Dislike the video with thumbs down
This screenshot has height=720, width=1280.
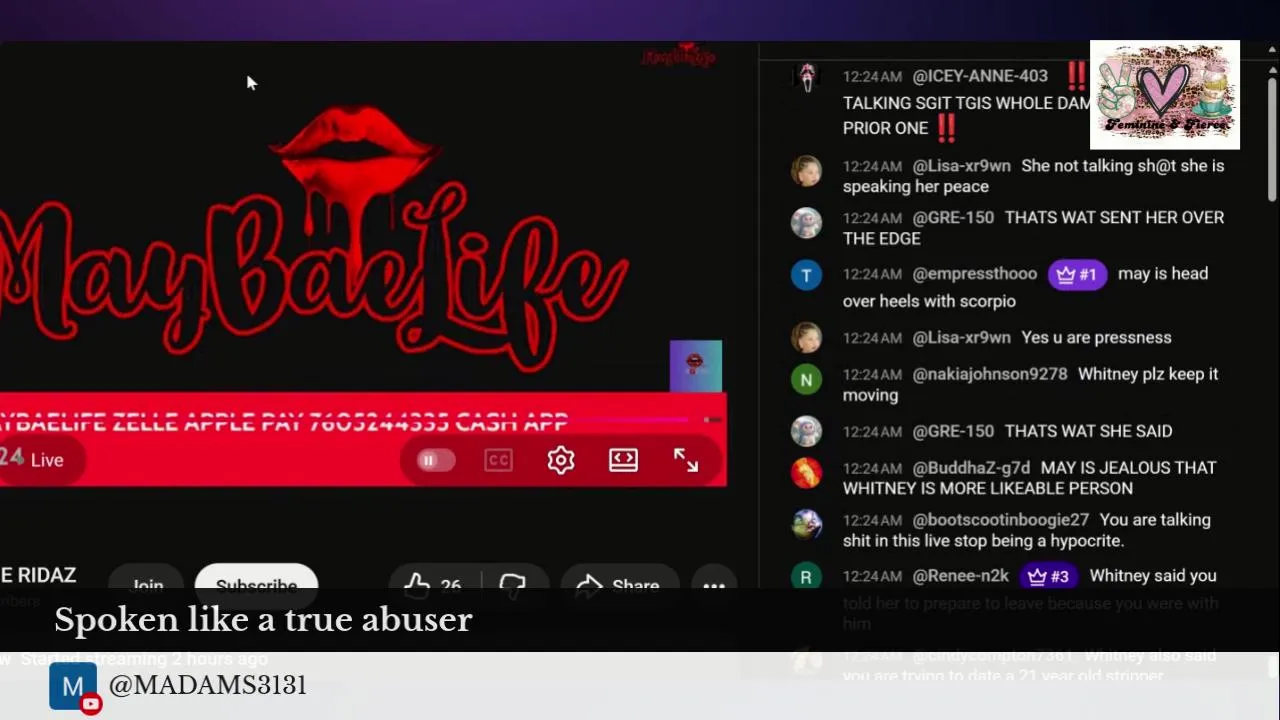click(514, 585)
